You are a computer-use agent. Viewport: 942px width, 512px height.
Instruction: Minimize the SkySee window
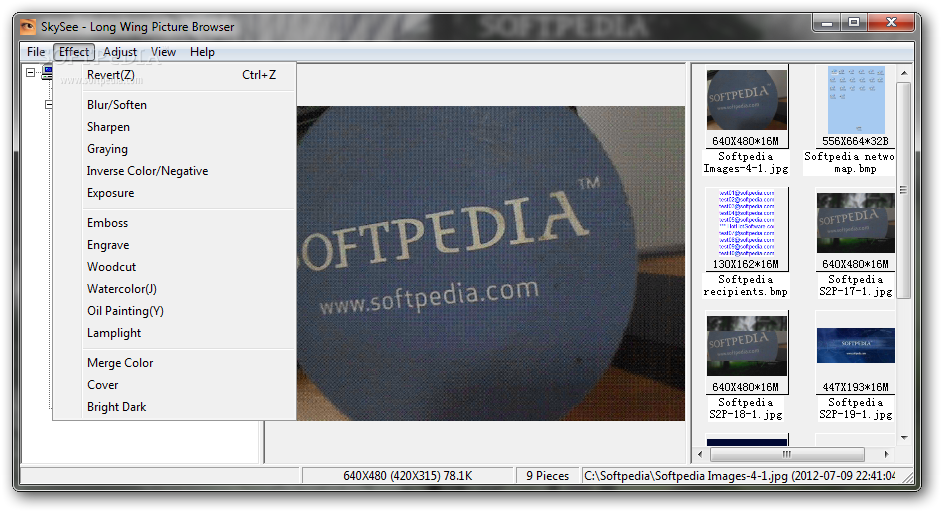pos(827,23)
